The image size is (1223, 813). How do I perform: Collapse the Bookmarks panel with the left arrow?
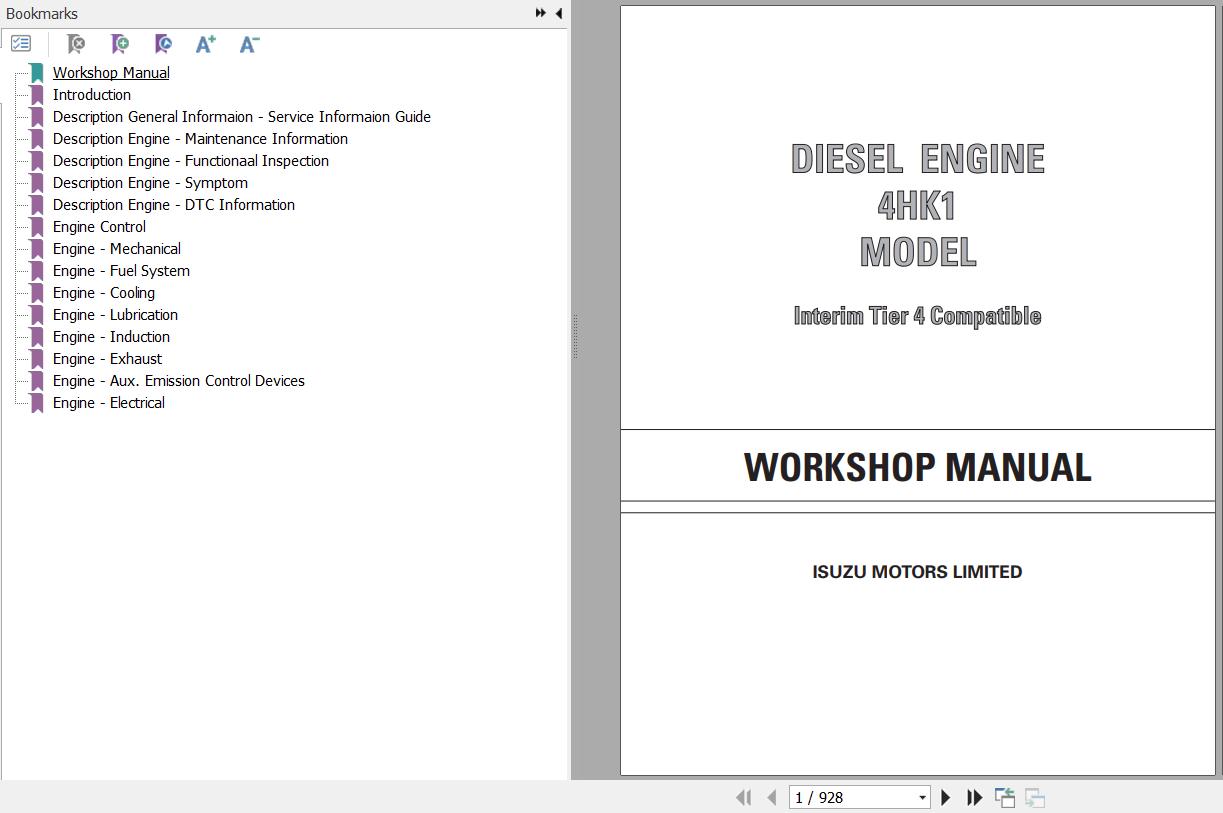pyautogui.click(x=558, y=13)
